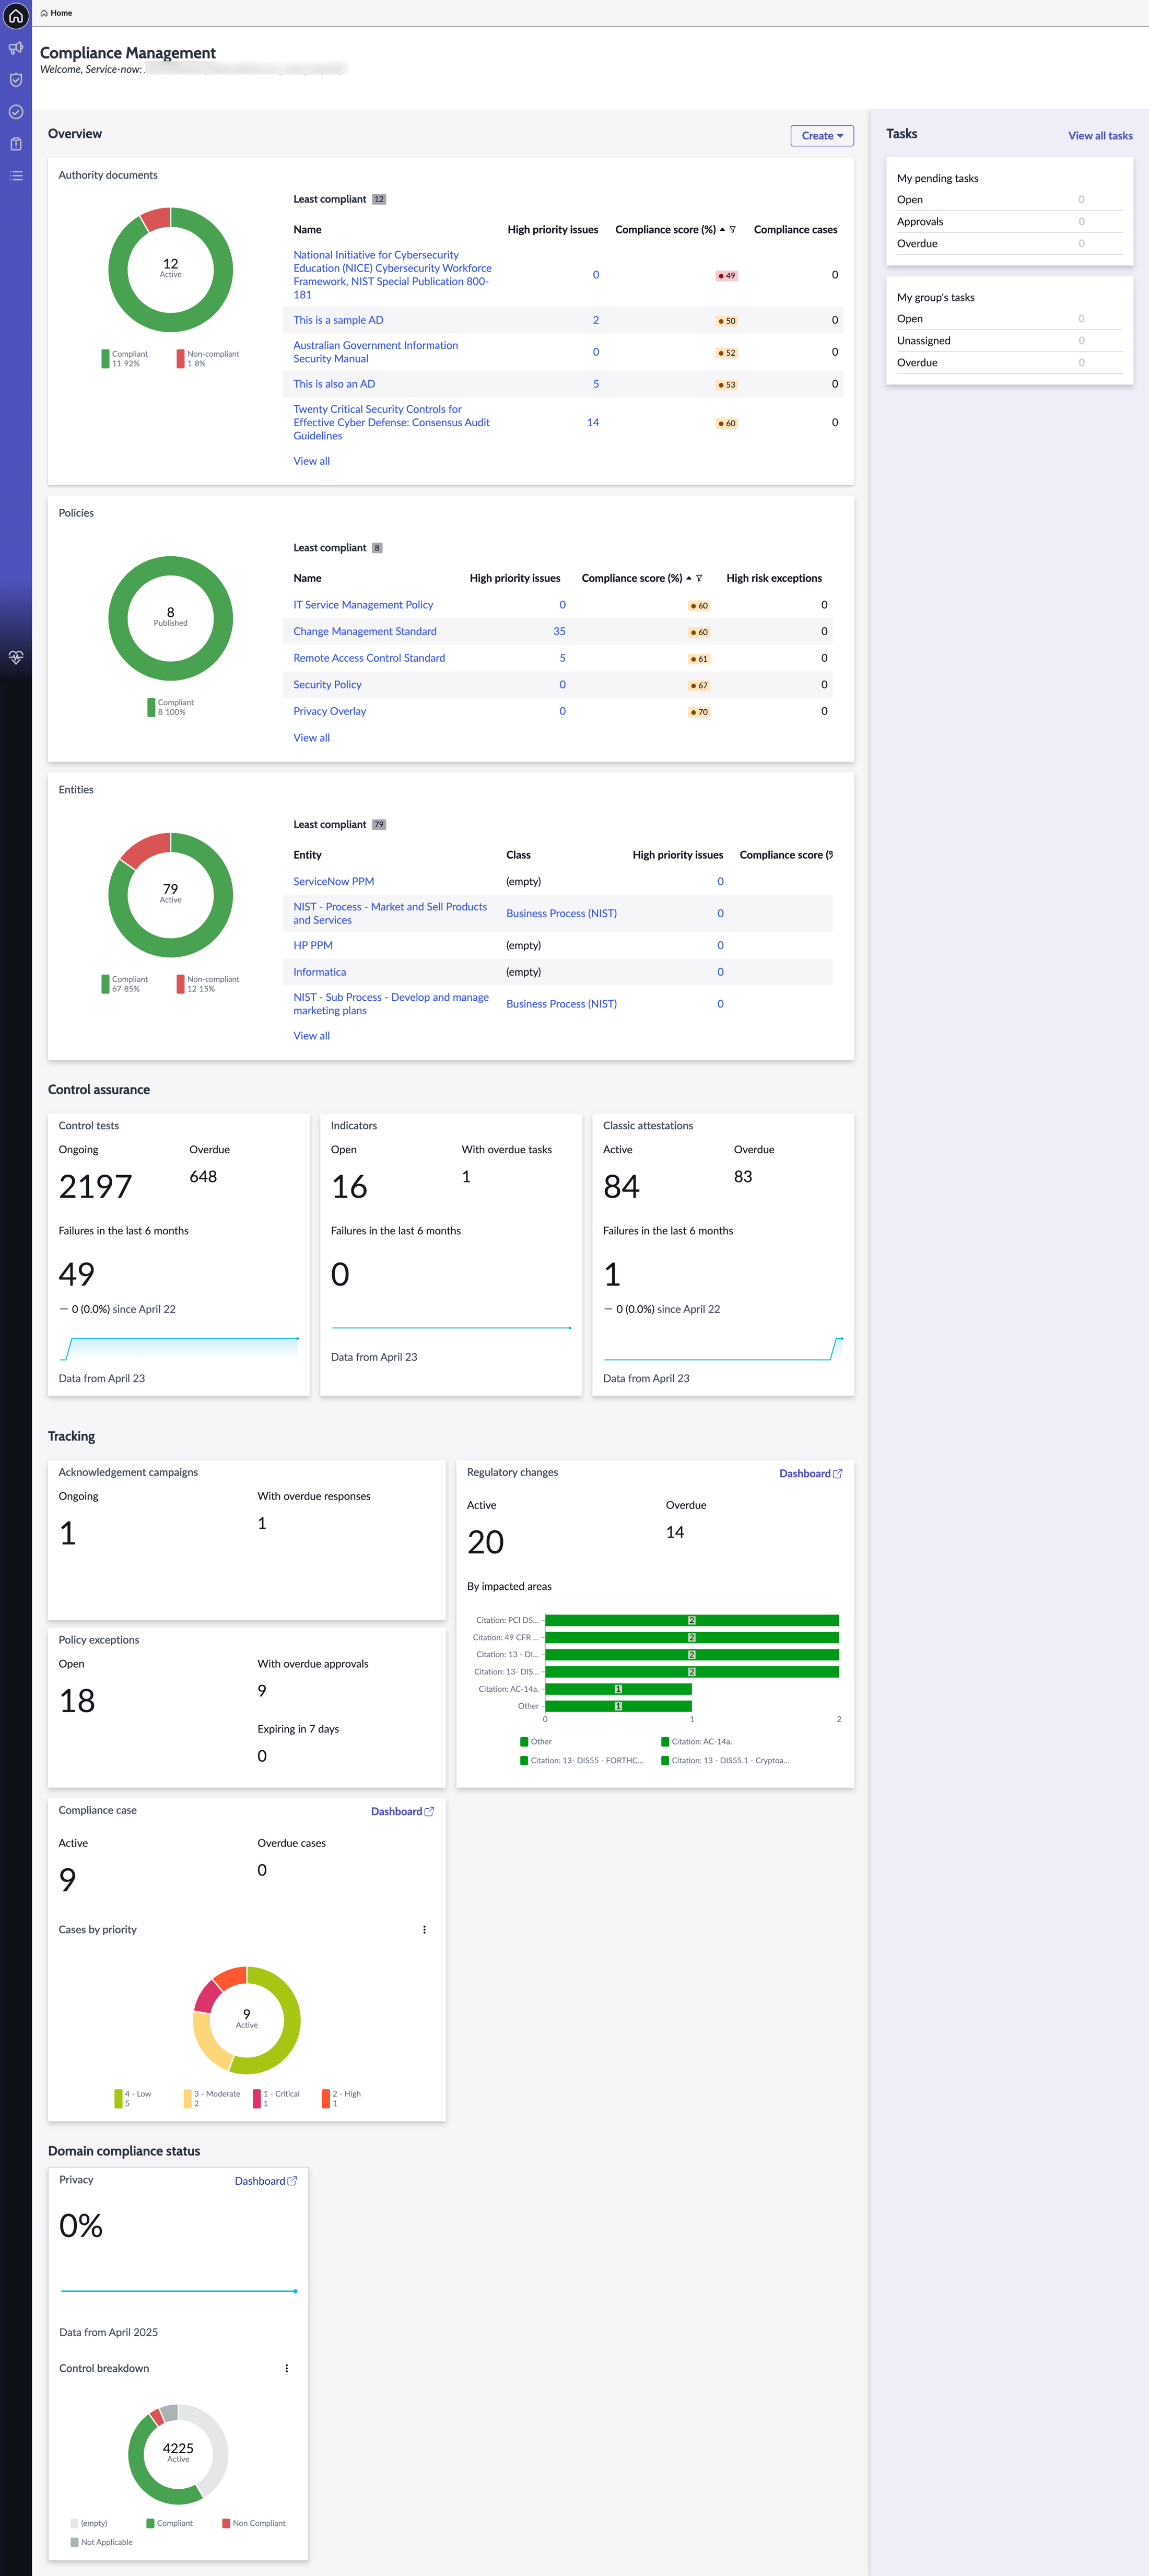Click Citation: PCI DS bar in chart
The image size is (1149, 2576).
click(692, 1621)
